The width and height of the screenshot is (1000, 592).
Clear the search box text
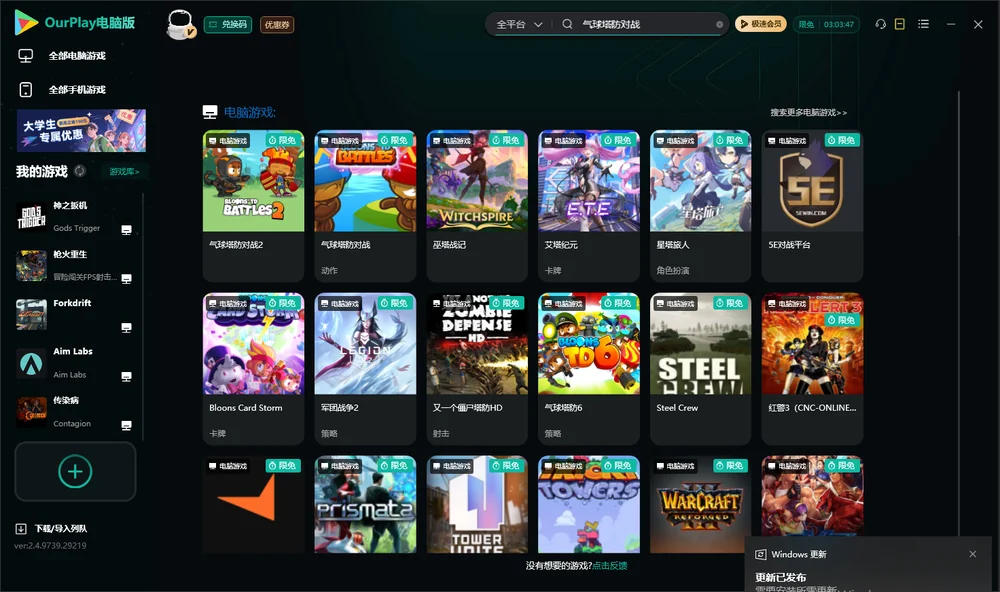pyautogui.click(x=719, y=25)
